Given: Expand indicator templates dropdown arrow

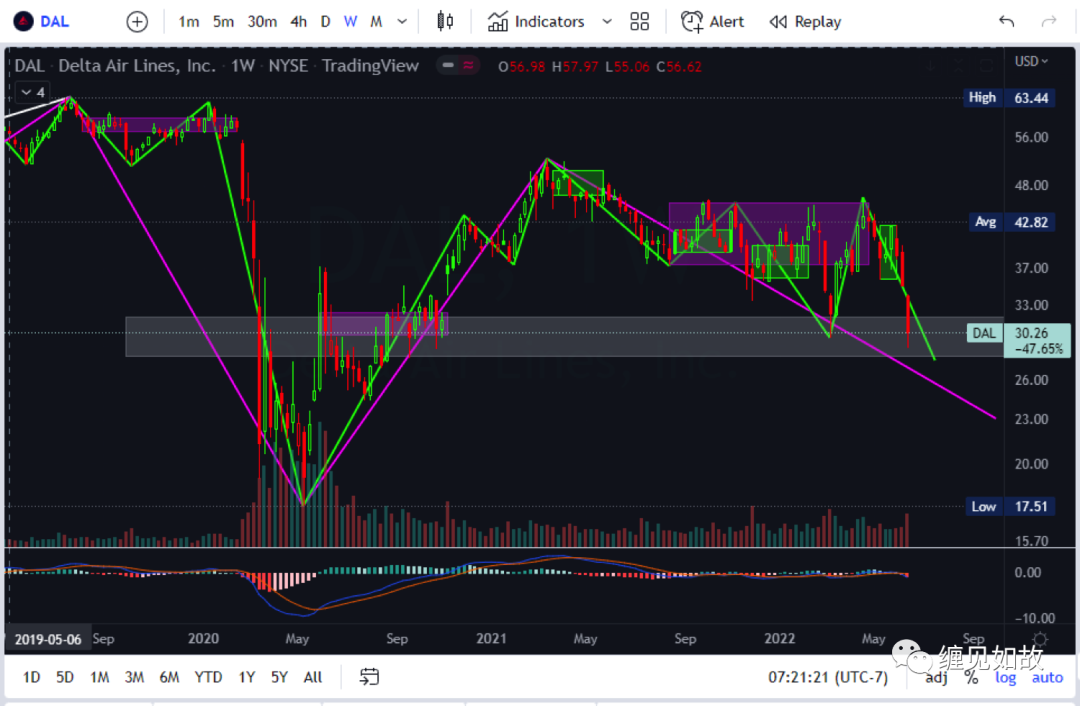Looking at the screenshot, I should [x=607, y=22].
